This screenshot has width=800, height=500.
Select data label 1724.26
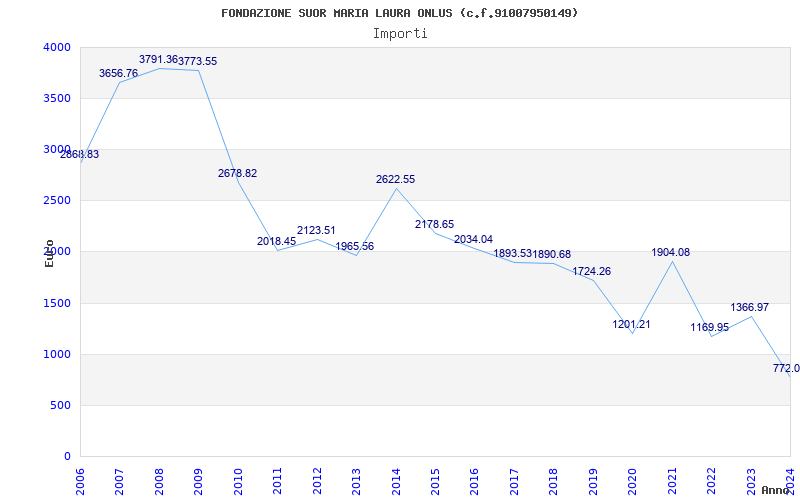pos(591,271)
